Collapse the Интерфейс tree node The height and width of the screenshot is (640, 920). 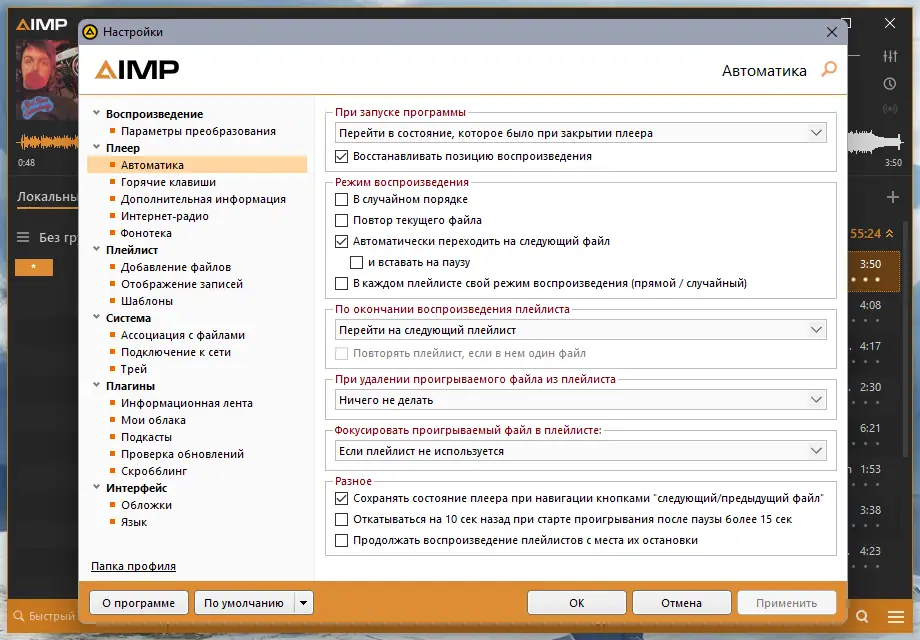tap(97, 487)
